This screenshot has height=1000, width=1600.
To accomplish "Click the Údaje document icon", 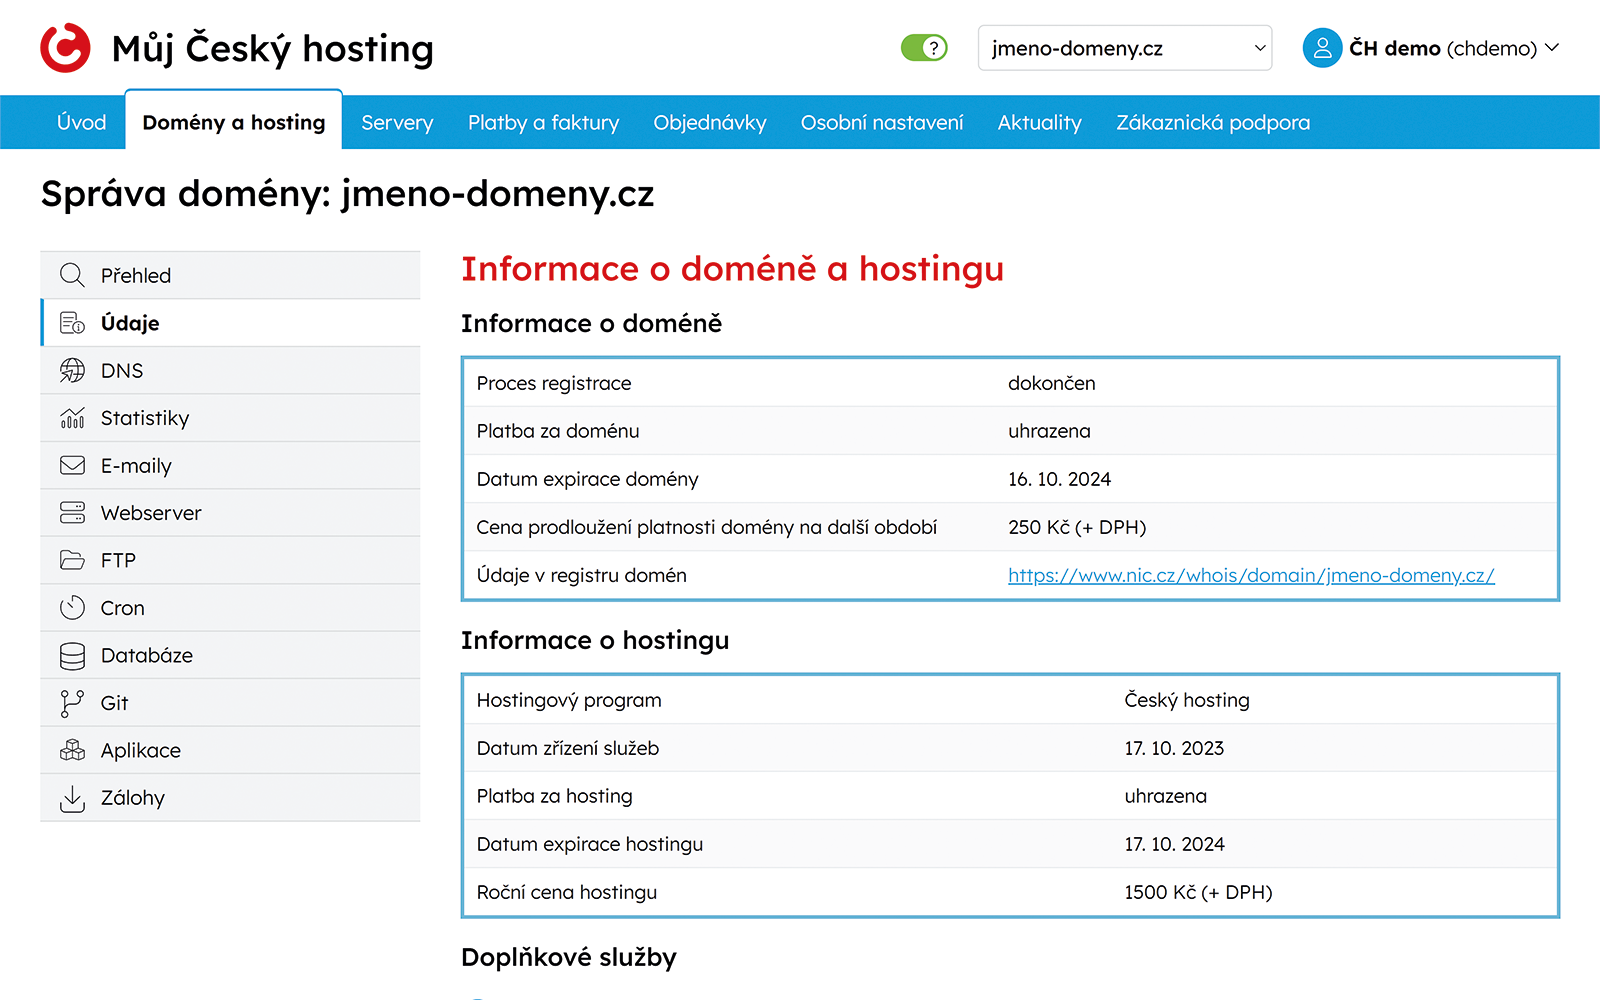I will pyautogui.click(x=72, y=323).
